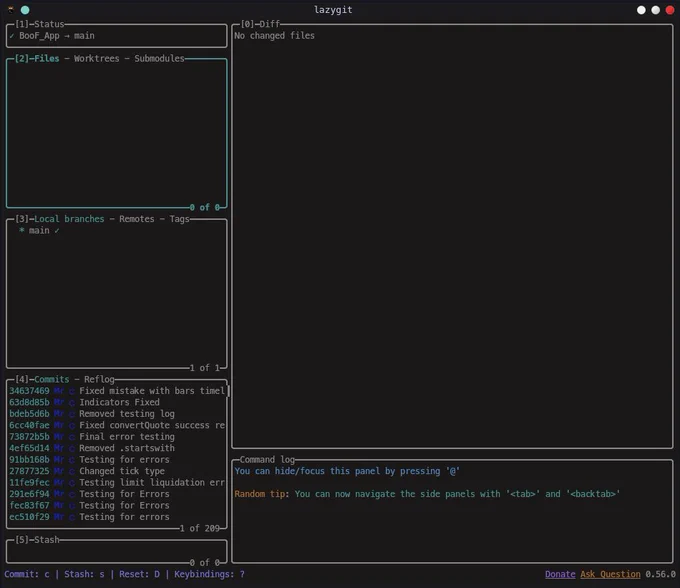Click the Random tip line
Viewport: 680px width, 588px height.
coord(427,494)
